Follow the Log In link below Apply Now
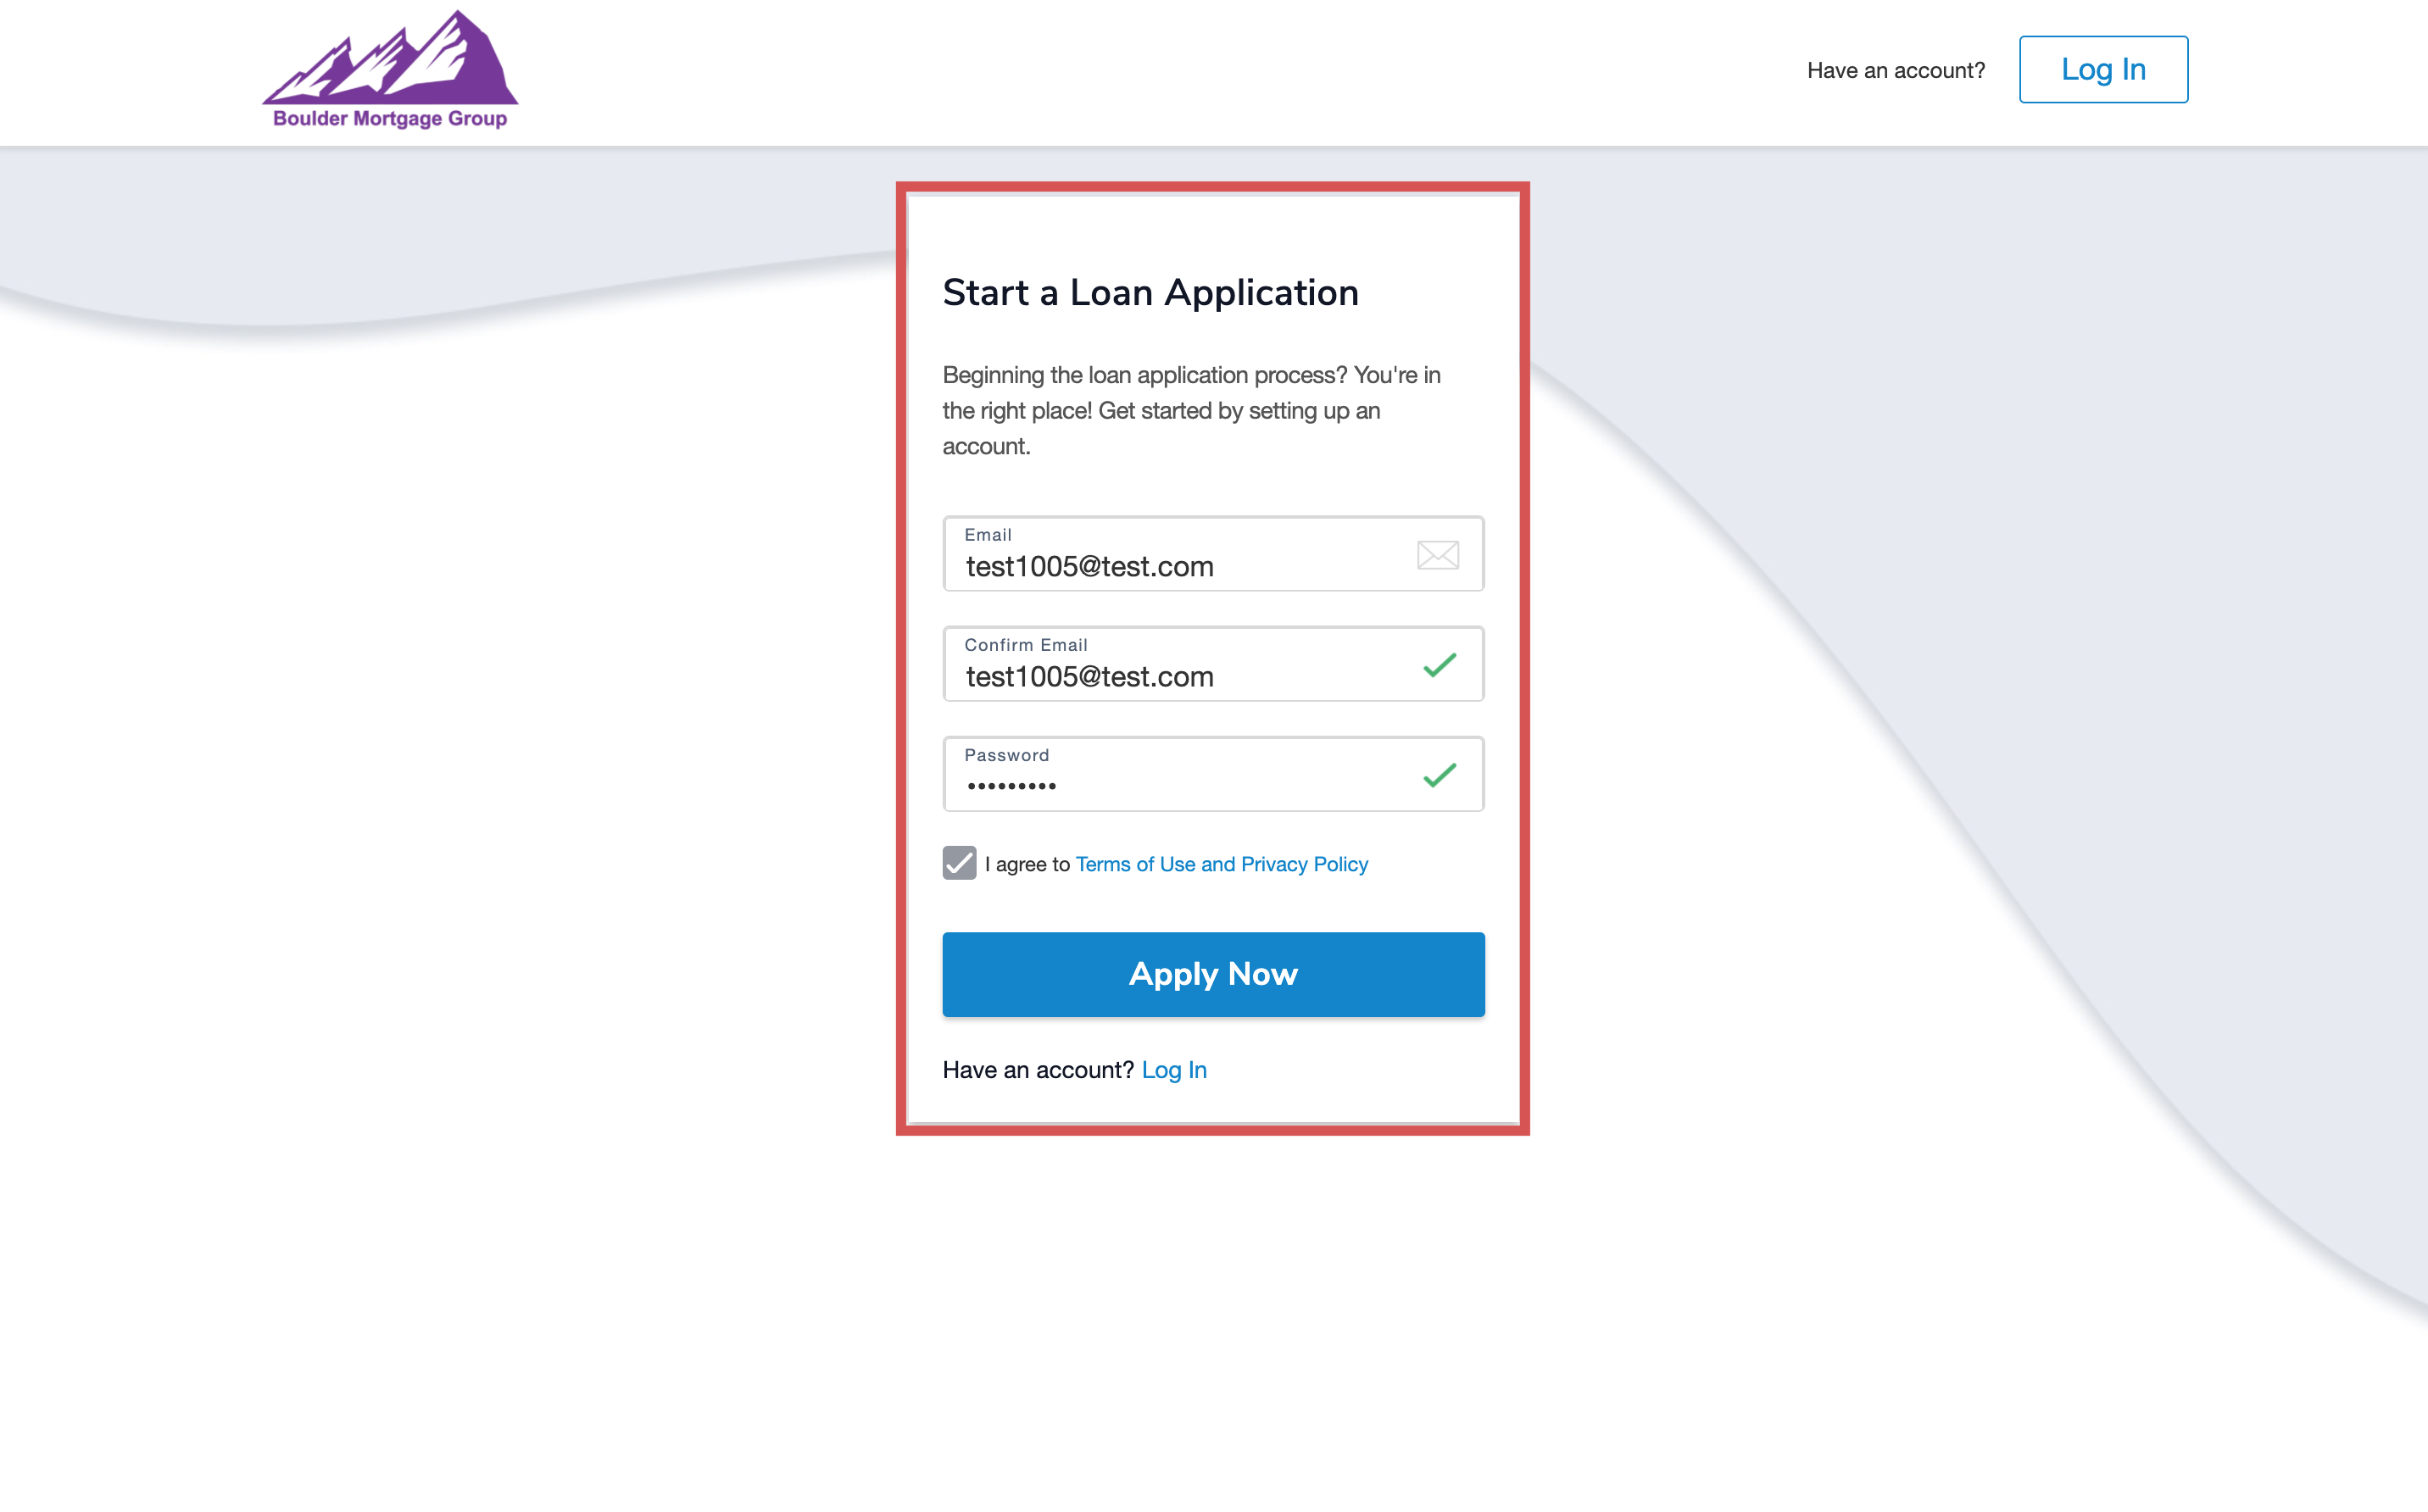 click(x=1174, y=1070)
